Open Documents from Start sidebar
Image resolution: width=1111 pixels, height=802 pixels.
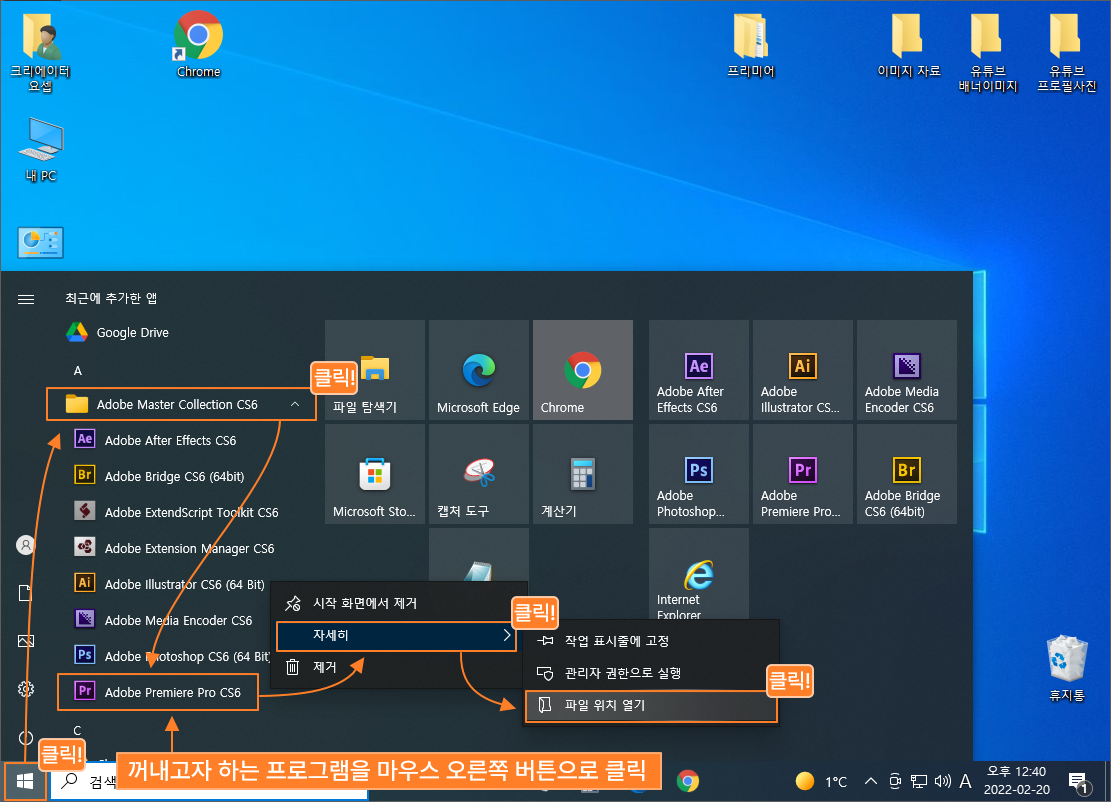click(x=26, y=593)
